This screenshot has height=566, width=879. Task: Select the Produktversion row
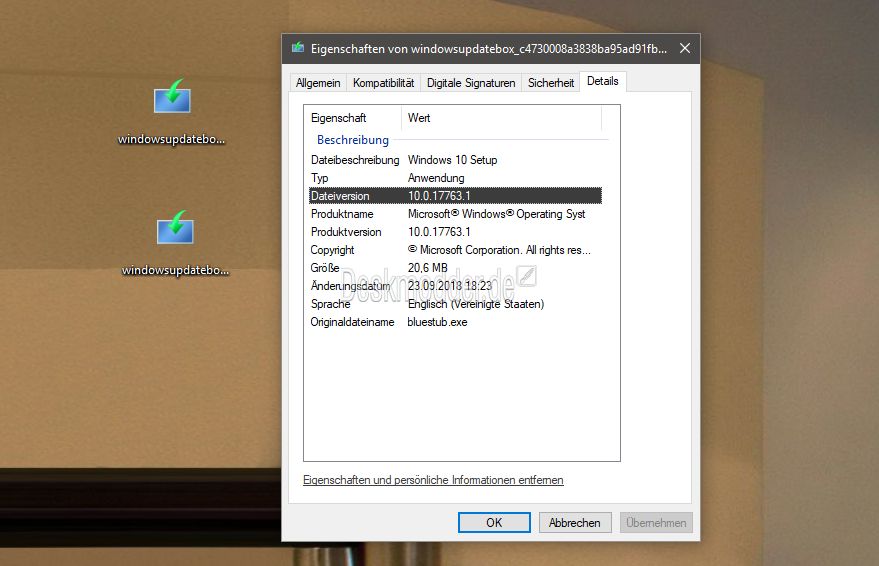click(x=455, y=231)
